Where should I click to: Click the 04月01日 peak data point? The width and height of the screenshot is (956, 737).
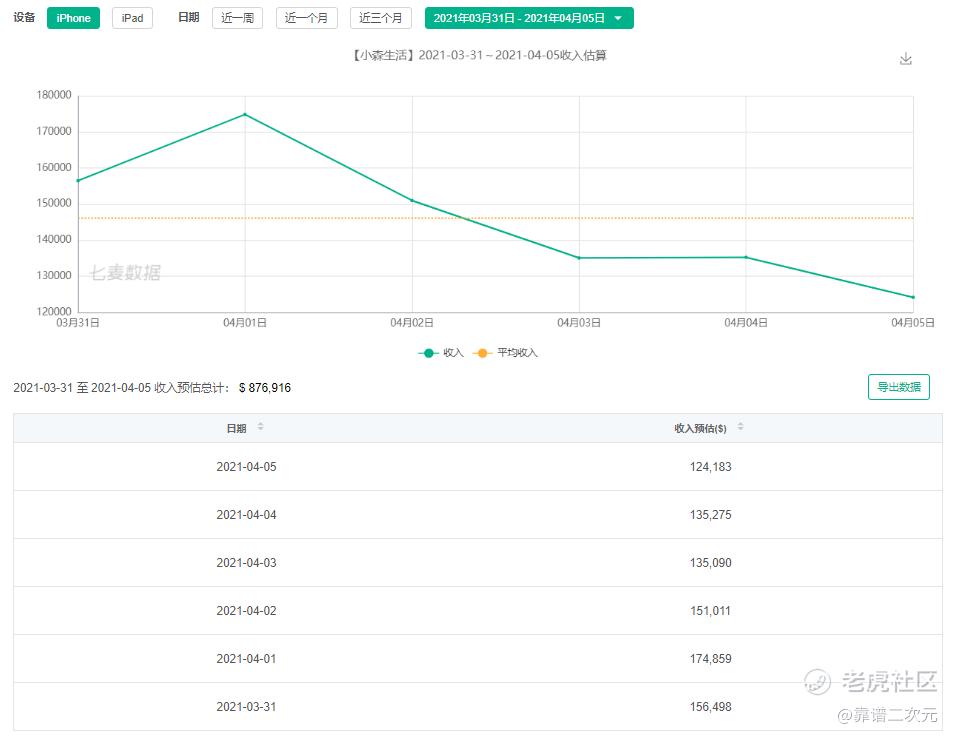[245, 114]
